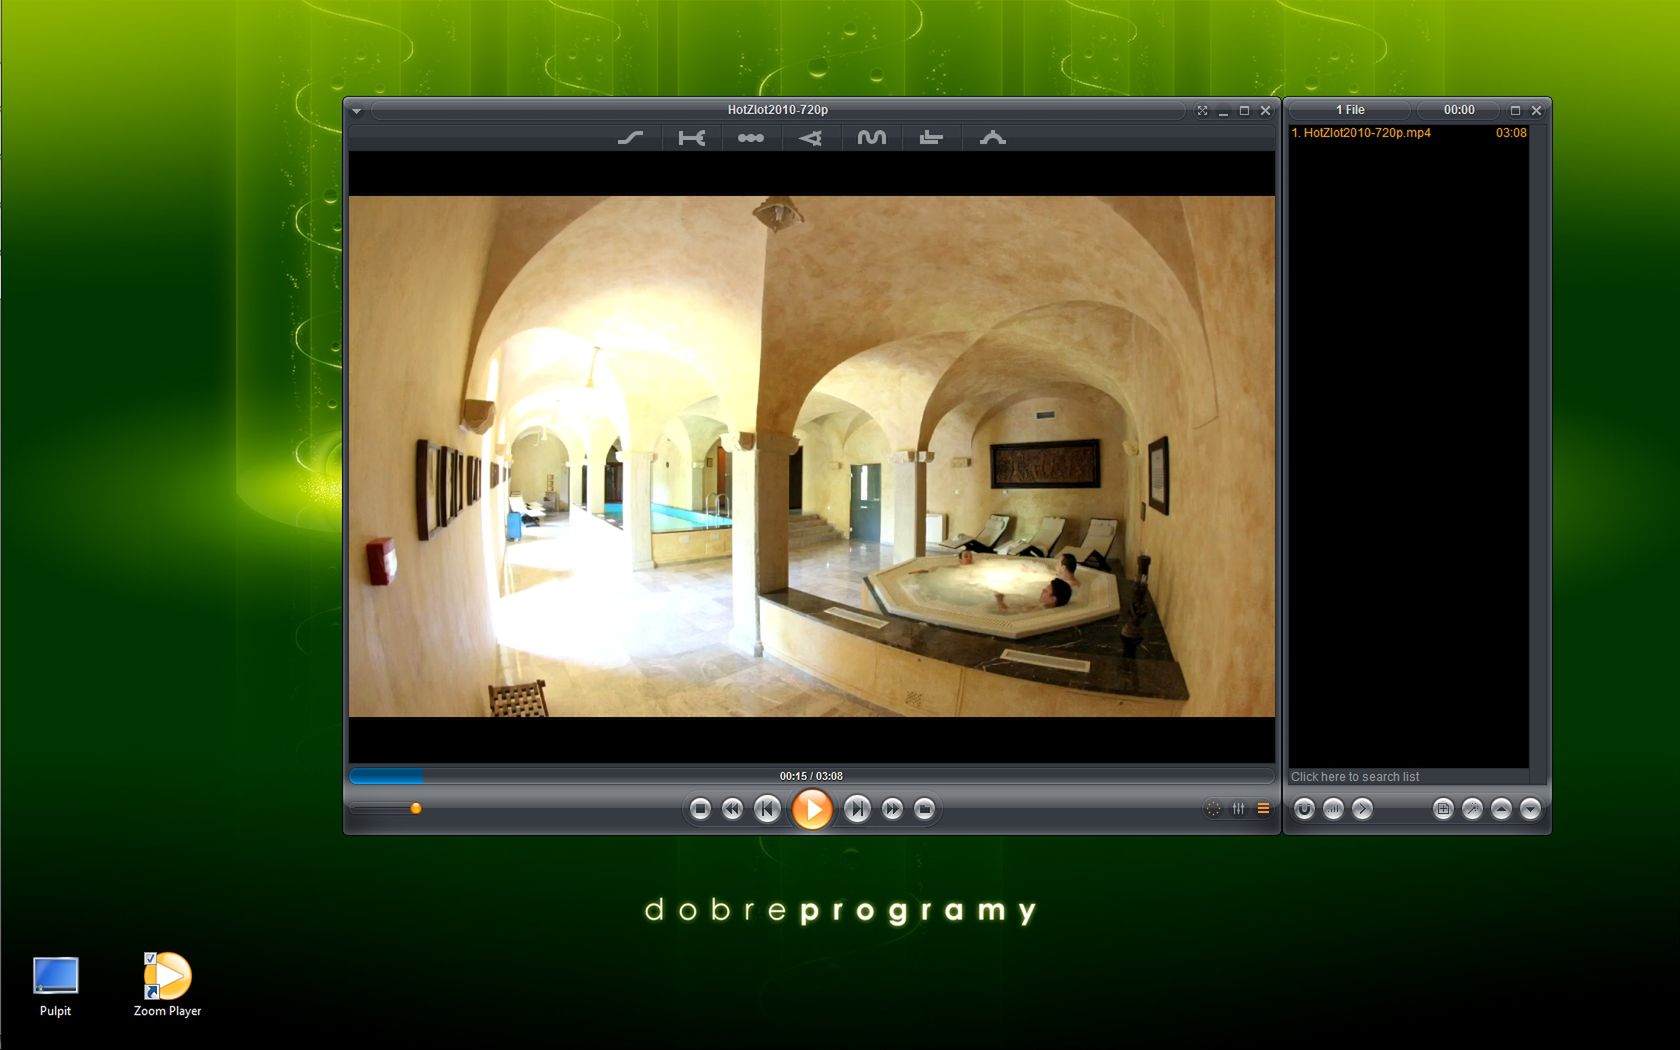Viewport: 1680px width, 1050px height.
Task: Click the seek timeline bar
Action: tap(811, 776)
